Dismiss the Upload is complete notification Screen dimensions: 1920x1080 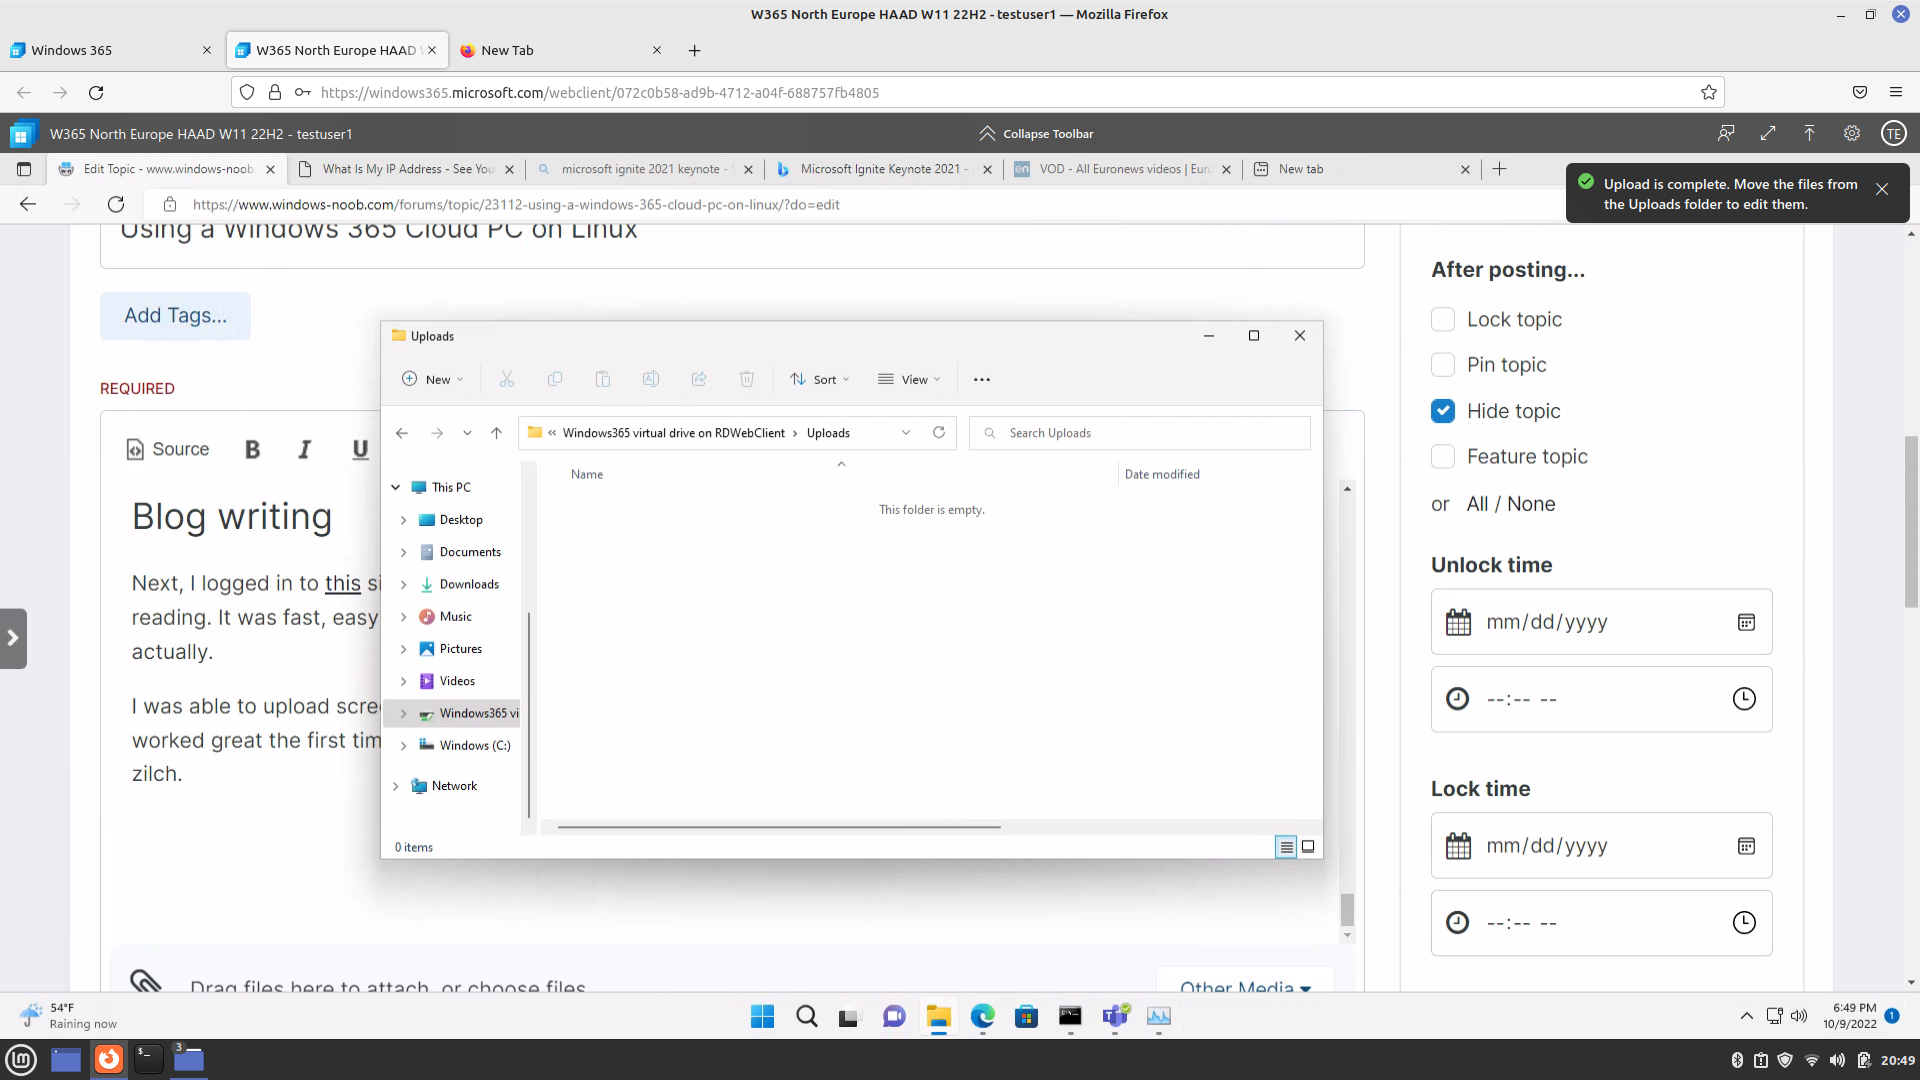pyautogui.click(x=1882, y=189)
